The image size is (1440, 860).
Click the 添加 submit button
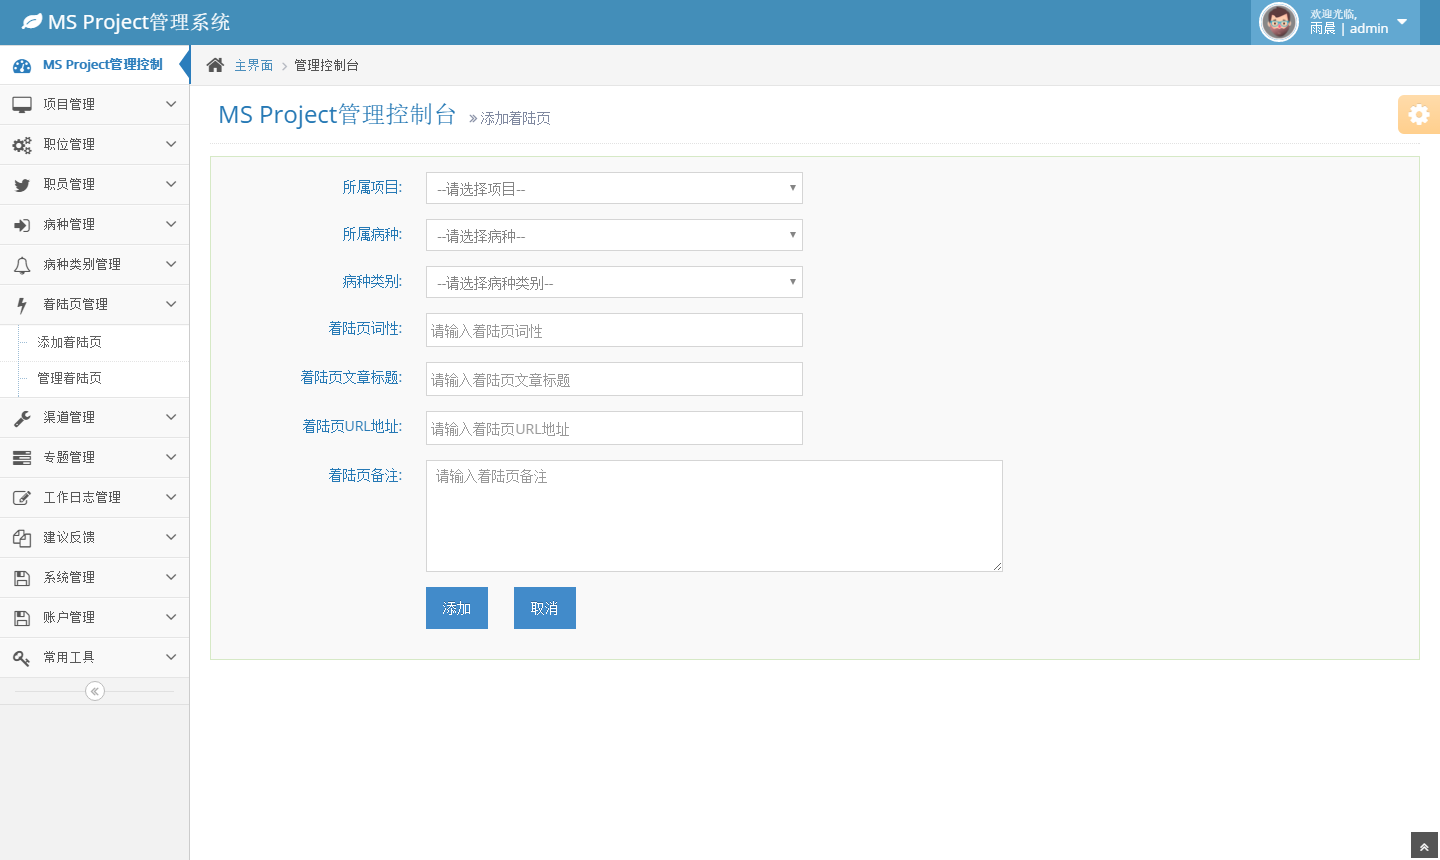pyautogui.click(x=457, y=608)
